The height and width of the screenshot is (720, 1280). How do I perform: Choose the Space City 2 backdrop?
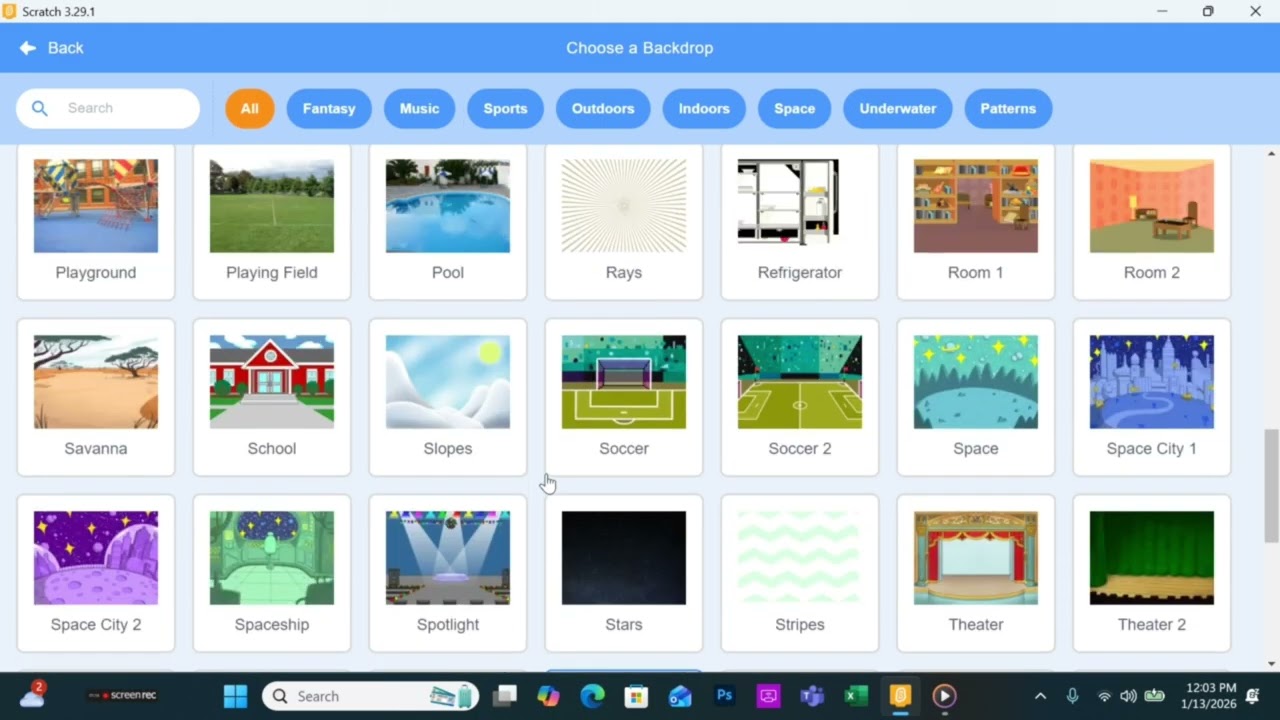pos(96,573)
